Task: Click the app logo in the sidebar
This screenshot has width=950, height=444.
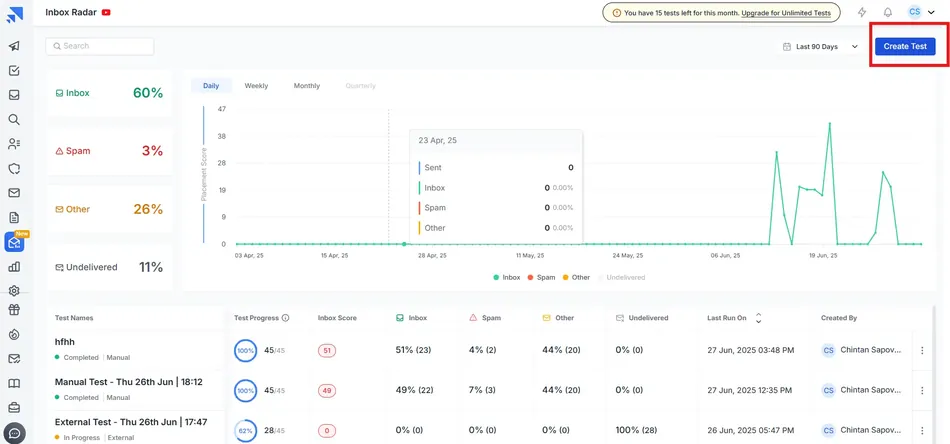Action: 14,15
